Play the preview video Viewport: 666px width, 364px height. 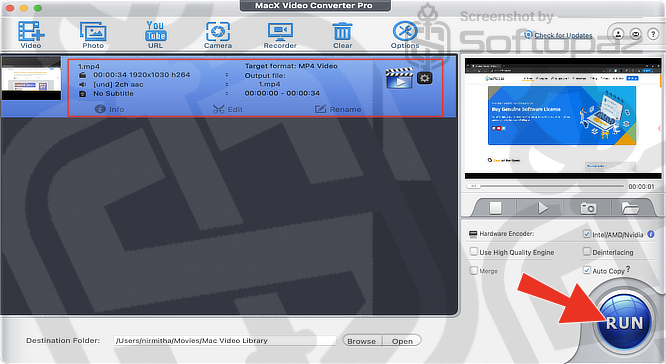(542, 208)
